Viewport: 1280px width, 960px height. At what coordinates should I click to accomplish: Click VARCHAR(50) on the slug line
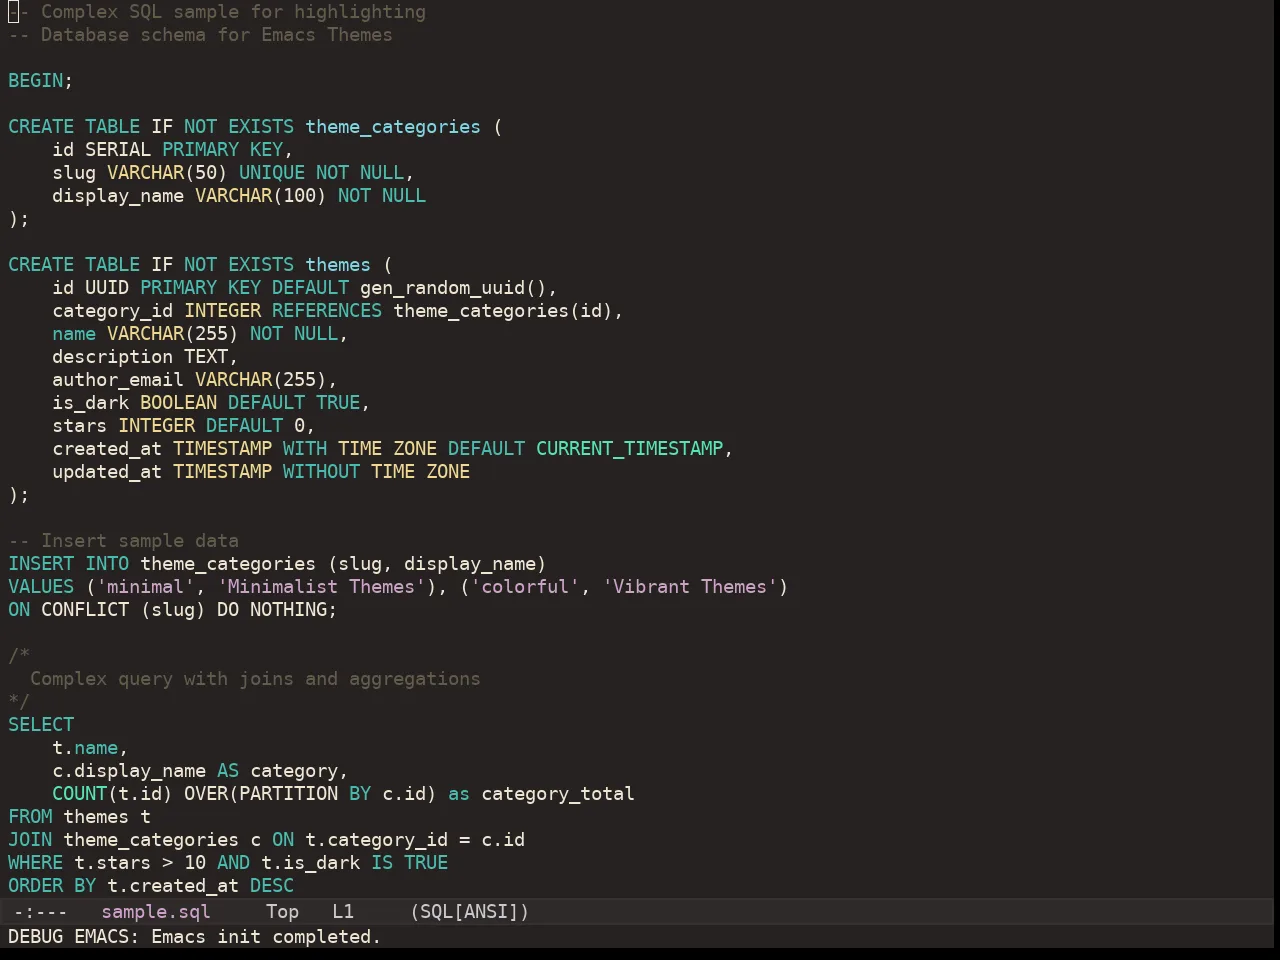[167, 173]
